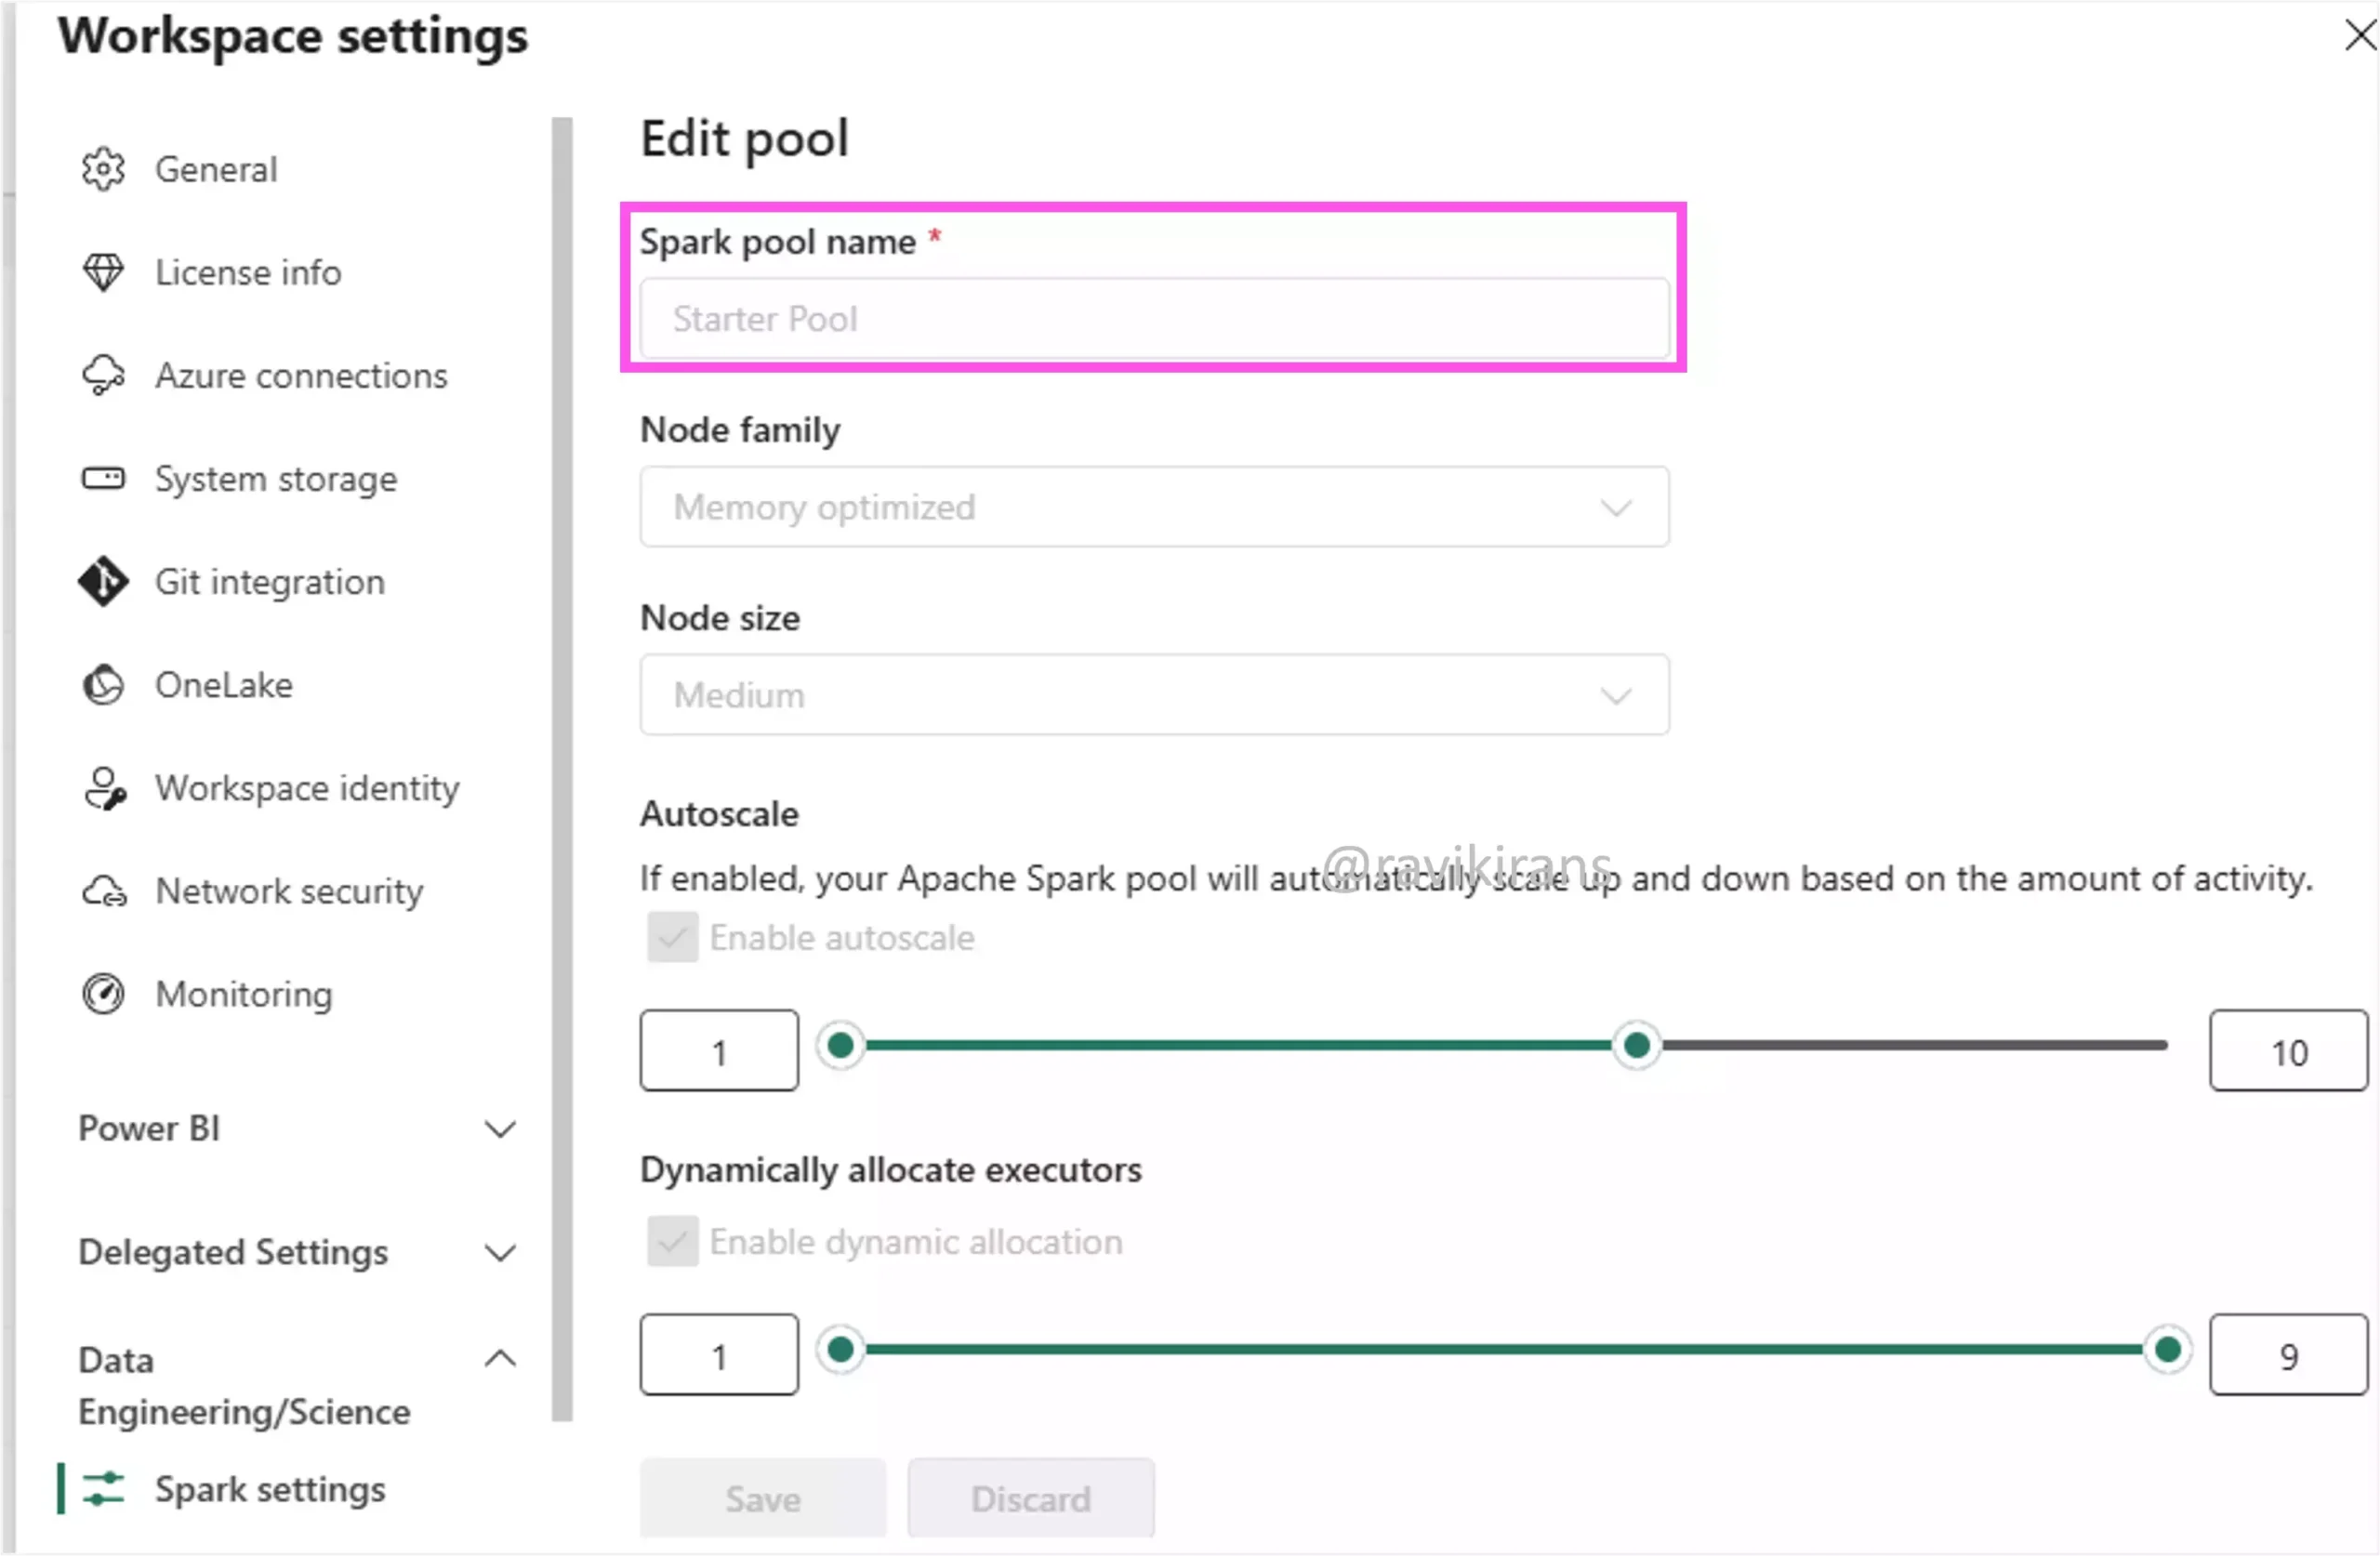2380x1556 pixels.
Task: Click the Node size label
Action: pyautogui.click(x=720, y=617)
